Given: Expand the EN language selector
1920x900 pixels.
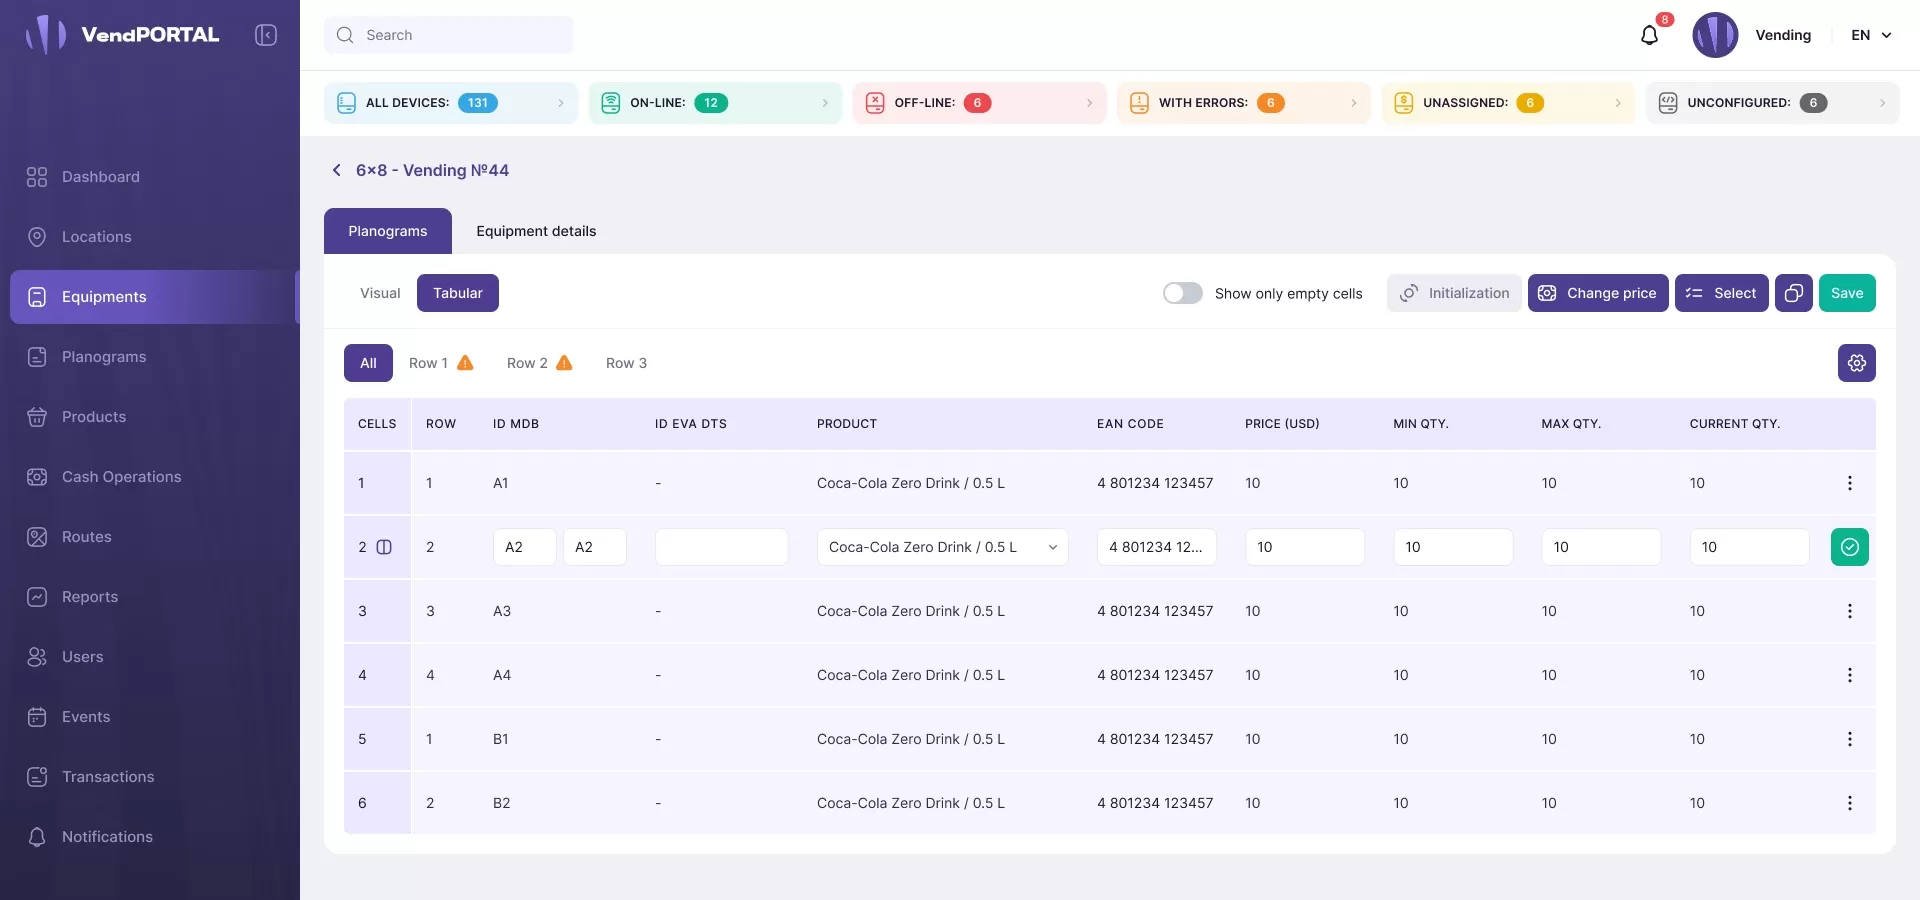Looking at the screenshot, I should 1871,35.
